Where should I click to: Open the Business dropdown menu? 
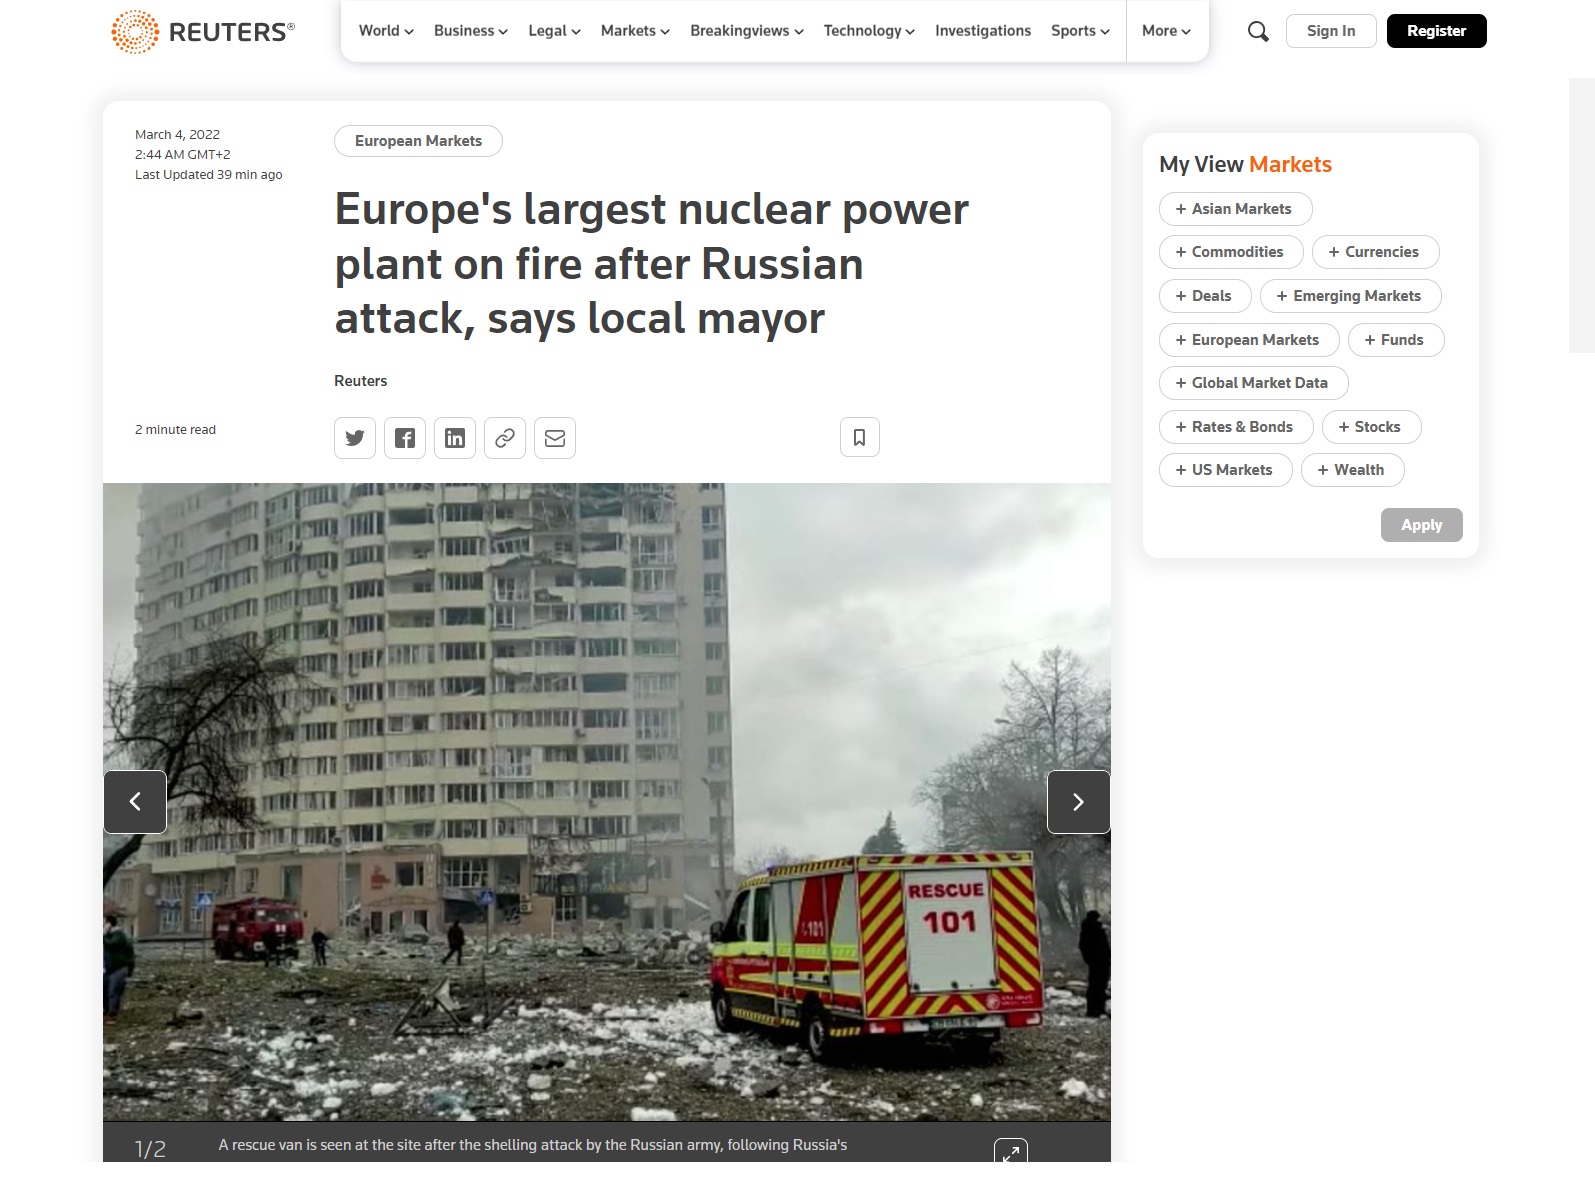pos(470,31)
